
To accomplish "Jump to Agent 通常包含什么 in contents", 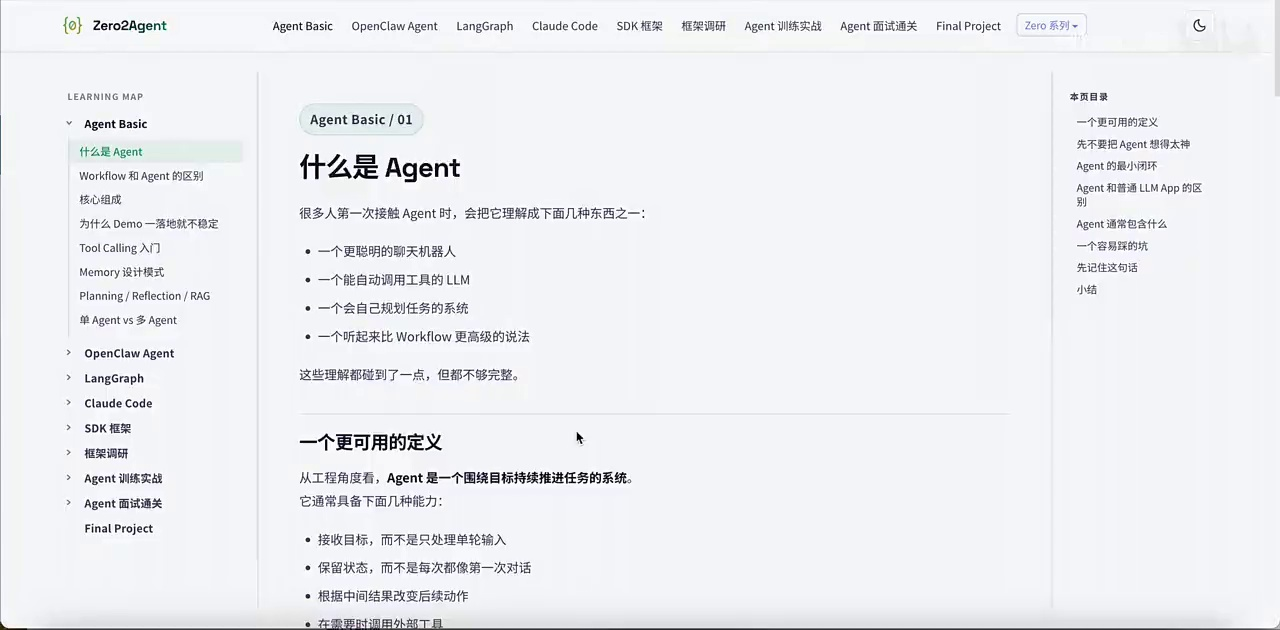I will [1121, 224].
